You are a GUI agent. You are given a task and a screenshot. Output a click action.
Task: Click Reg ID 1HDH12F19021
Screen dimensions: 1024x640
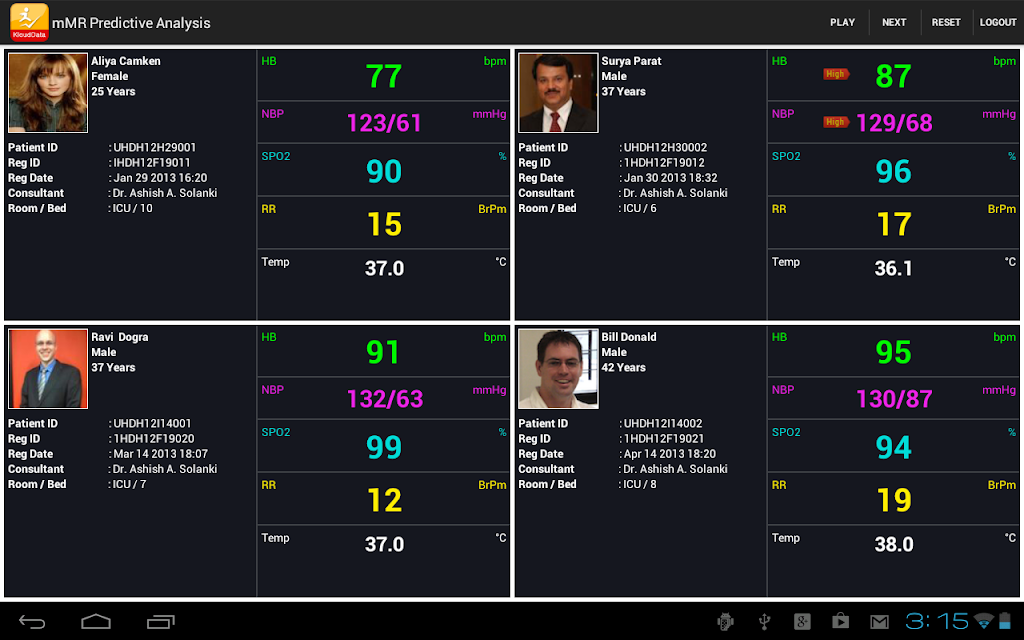(664, 439)
